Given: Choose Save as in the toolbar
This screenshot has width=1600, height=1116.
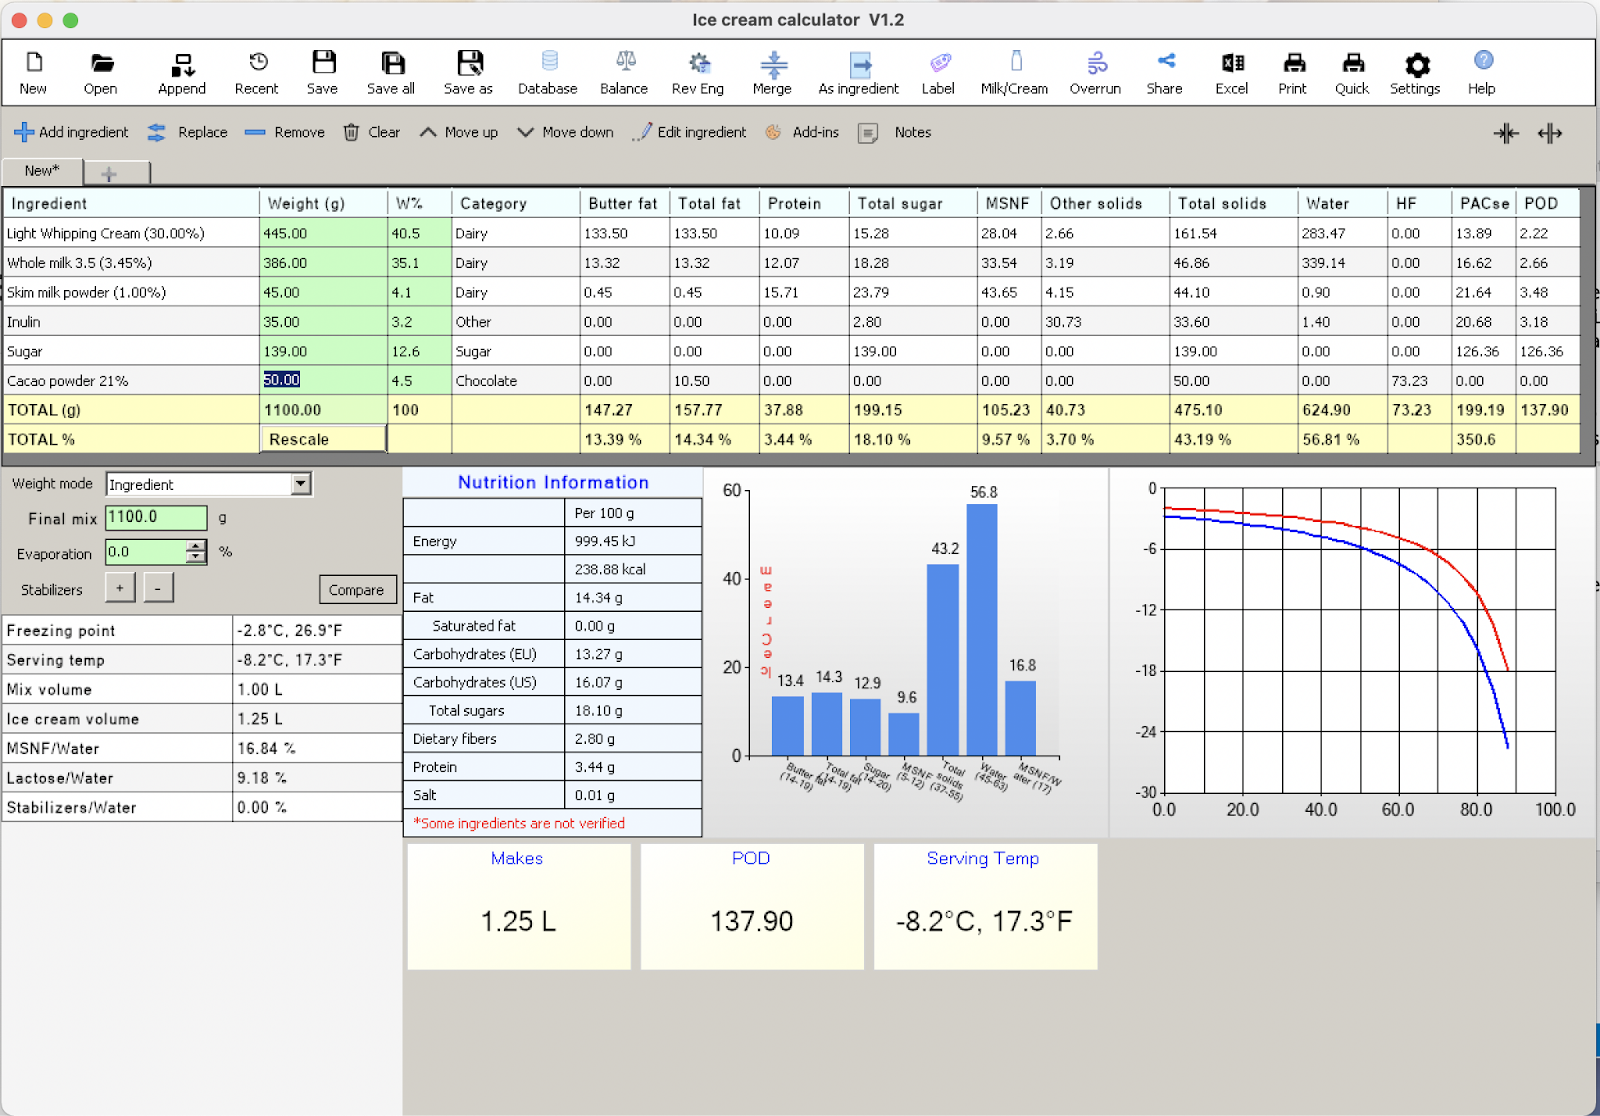Looking at the screenshot, I should click(469, 73).
